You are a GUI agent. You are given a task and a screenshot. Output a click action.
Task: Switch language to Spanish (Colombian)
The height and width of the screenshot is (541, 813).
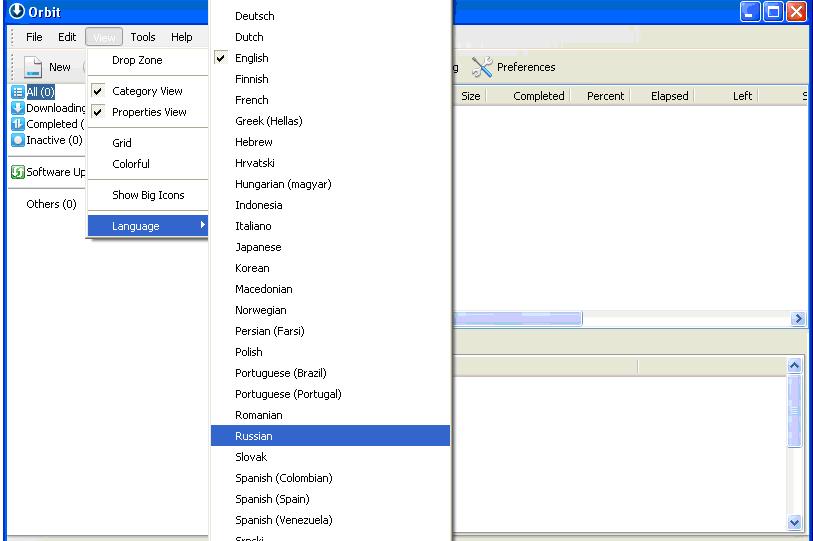(330, 478)
